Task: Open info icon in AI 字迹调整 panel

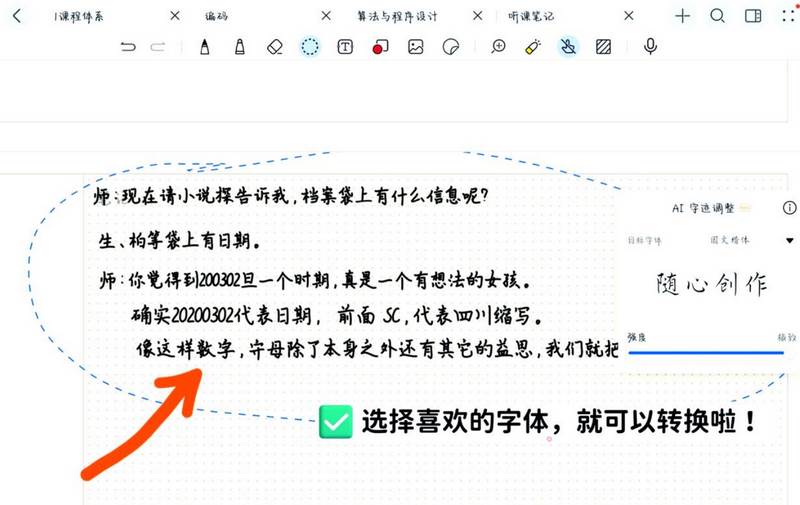Action: [789, 208]
